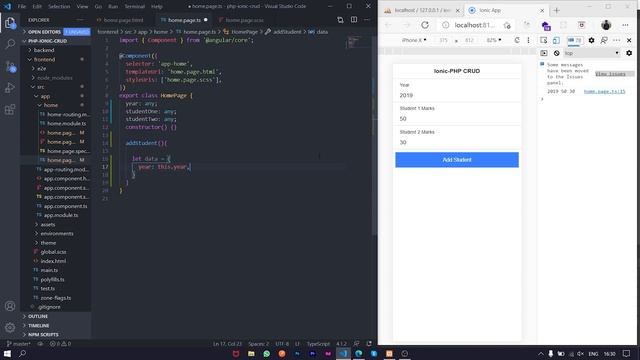
Task: Open the 82% zoom dropdown
Action: tap(493, 40)
